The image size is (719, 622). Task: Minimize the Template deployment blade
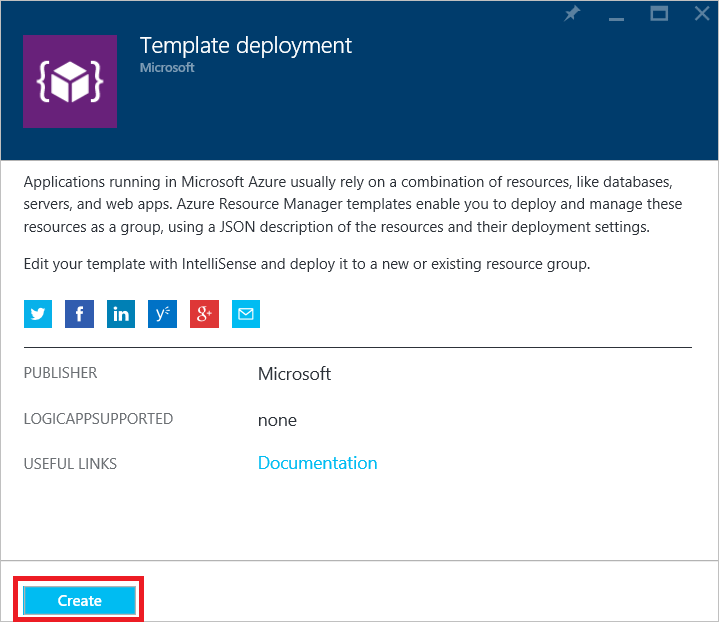point(616,18)
